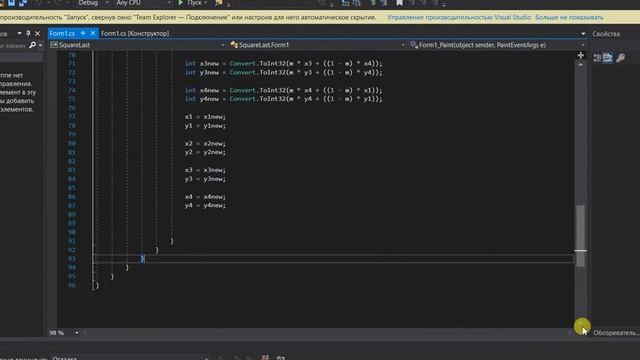The width and height of the screenshot is (640, 360).
Task: Click the line 'y2 = y2new;'
Action: pos(205,152)
